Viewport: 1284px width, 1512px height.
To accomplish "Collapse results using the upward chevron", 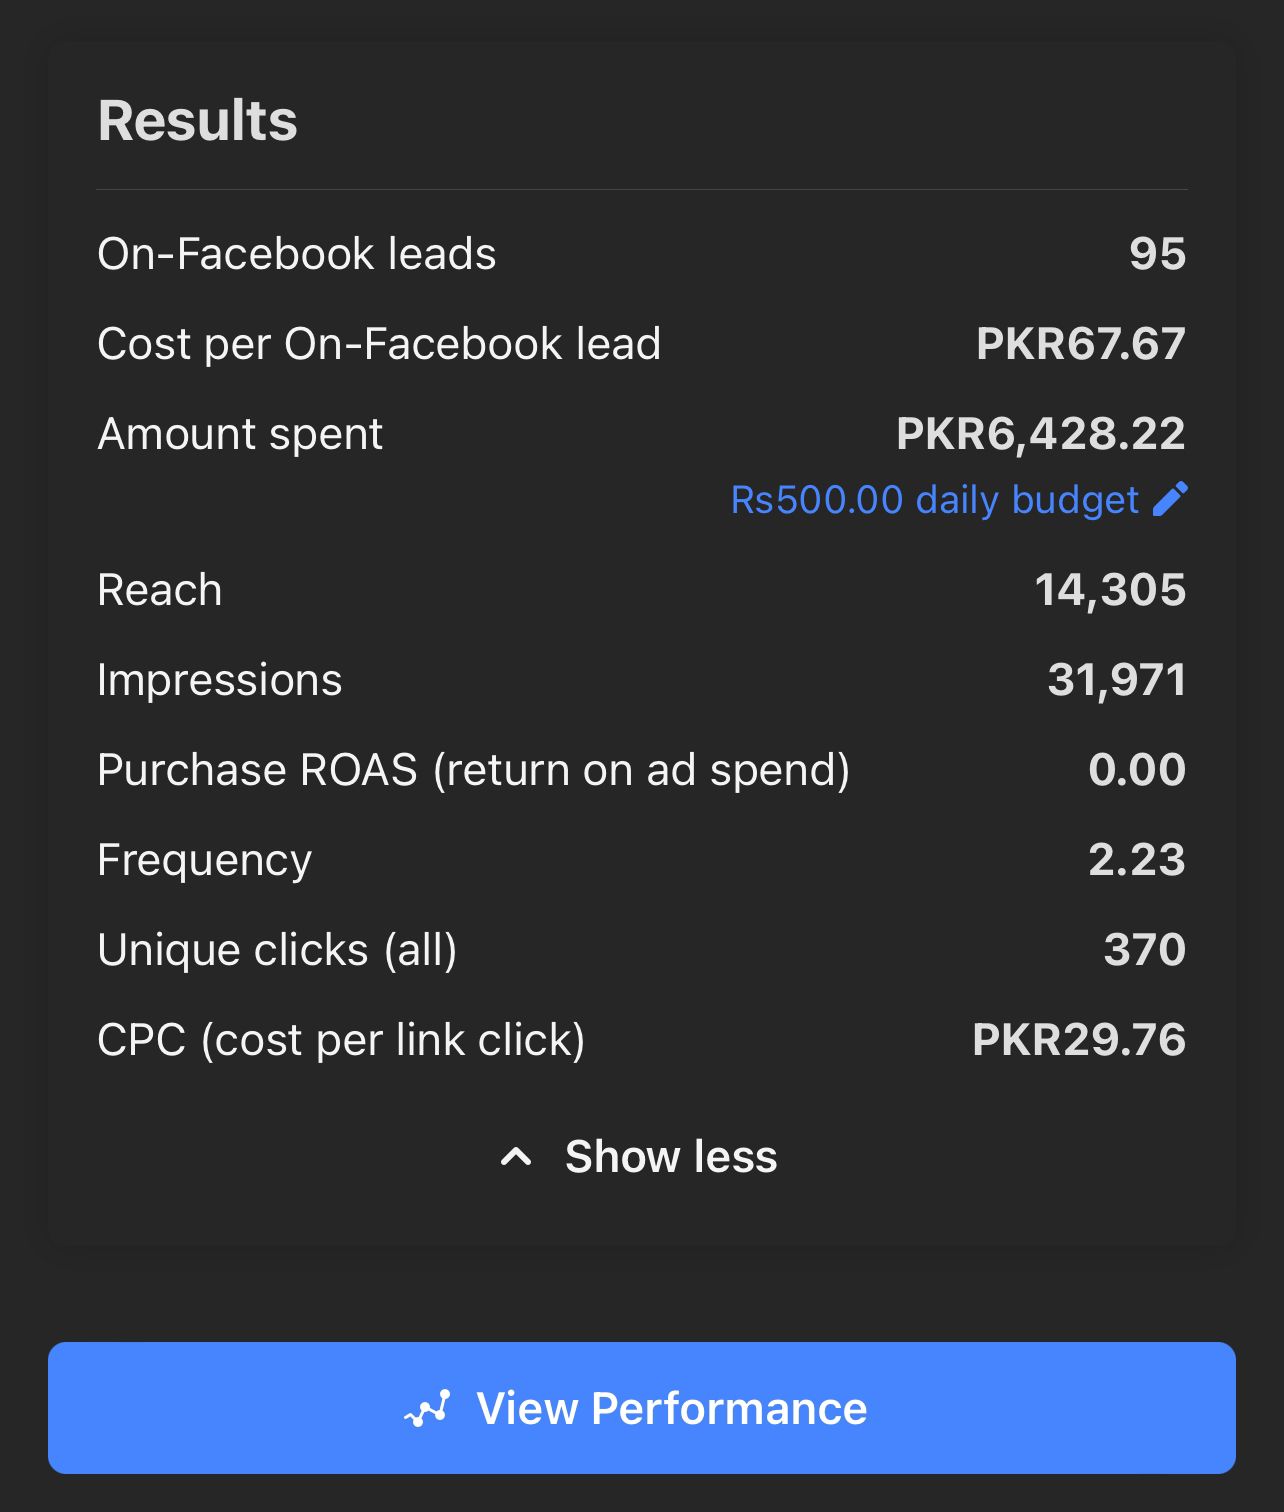I will (516, 1157).
